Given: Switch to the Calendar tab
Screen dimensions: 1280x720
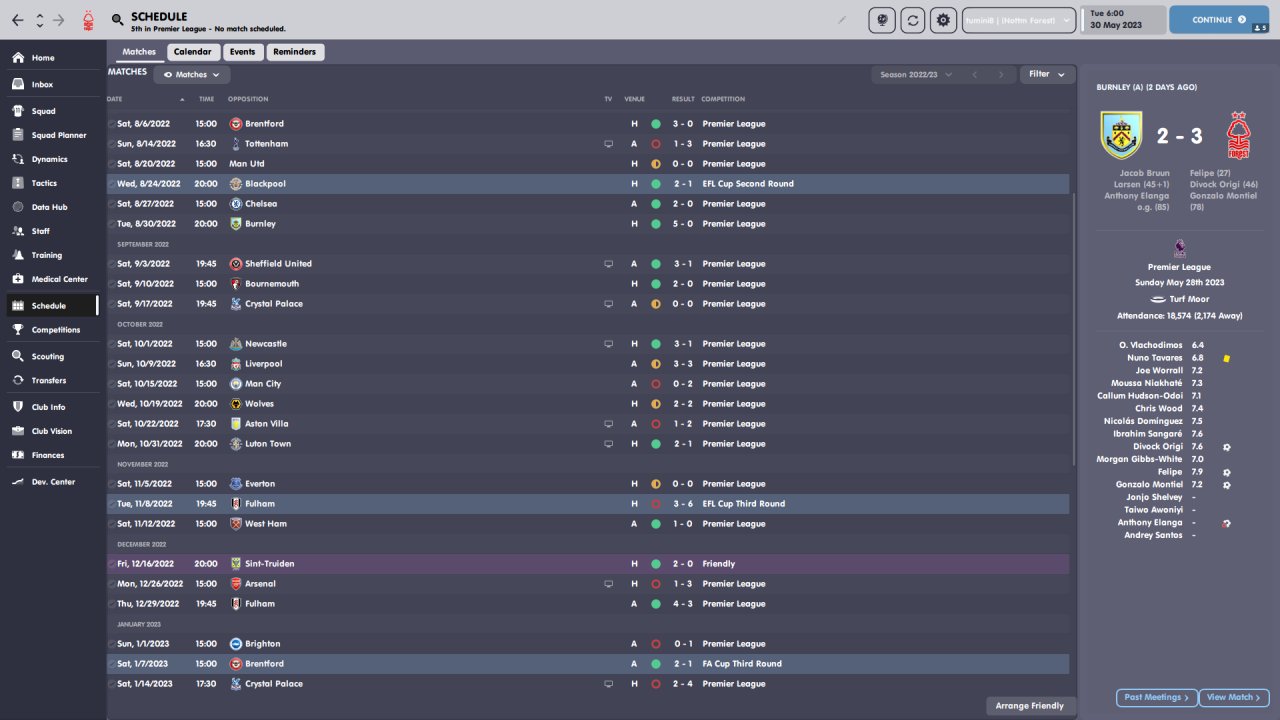Looking at the screenshot, I should (192, 52).
